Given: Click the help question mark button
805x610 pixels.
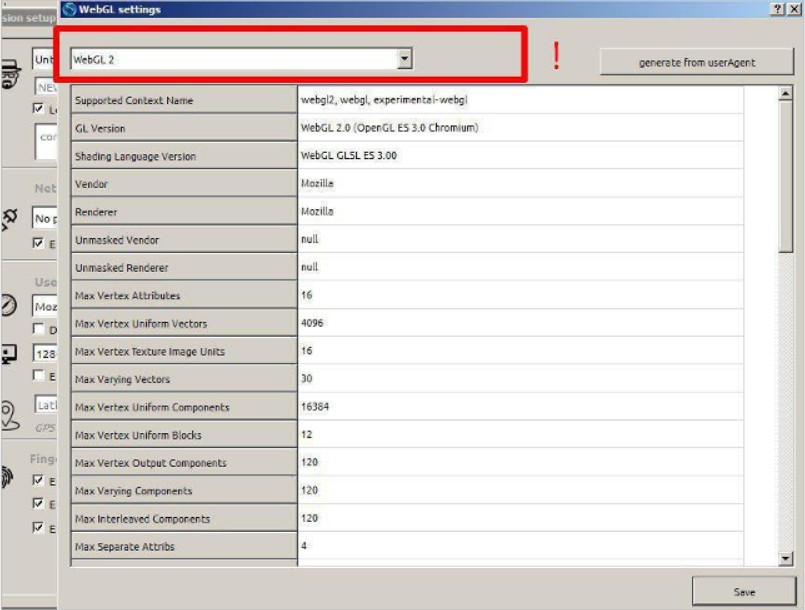Looking at the screenshot, I should [778, 9].
